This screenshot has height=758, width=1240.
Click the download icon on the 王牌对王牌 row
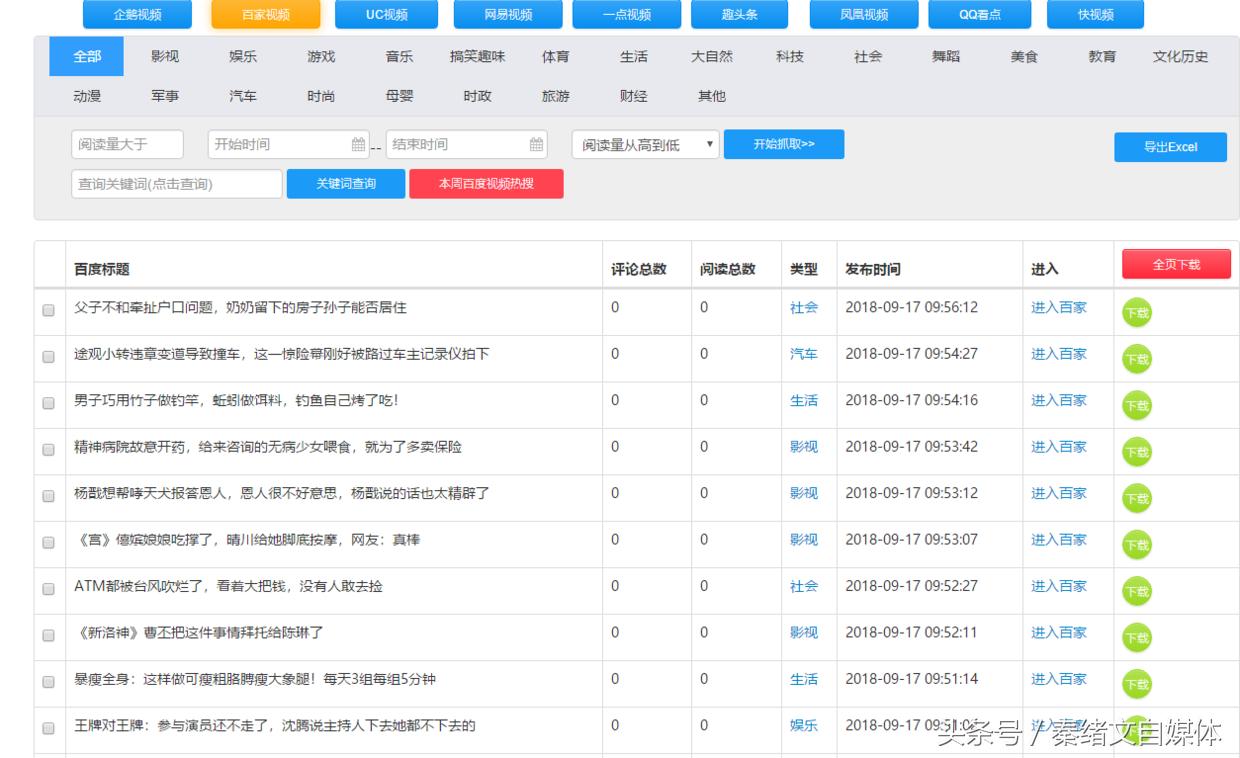click(x=1136, y=730)
